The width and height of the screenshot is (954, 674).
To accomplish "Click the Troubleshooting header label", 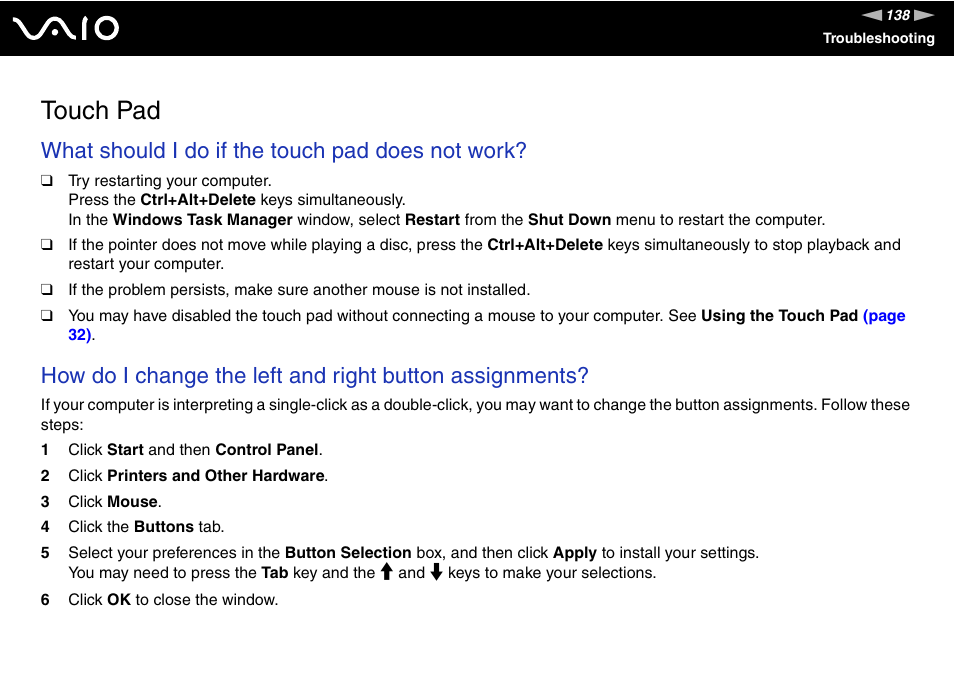I will click(x=879, y=38).
